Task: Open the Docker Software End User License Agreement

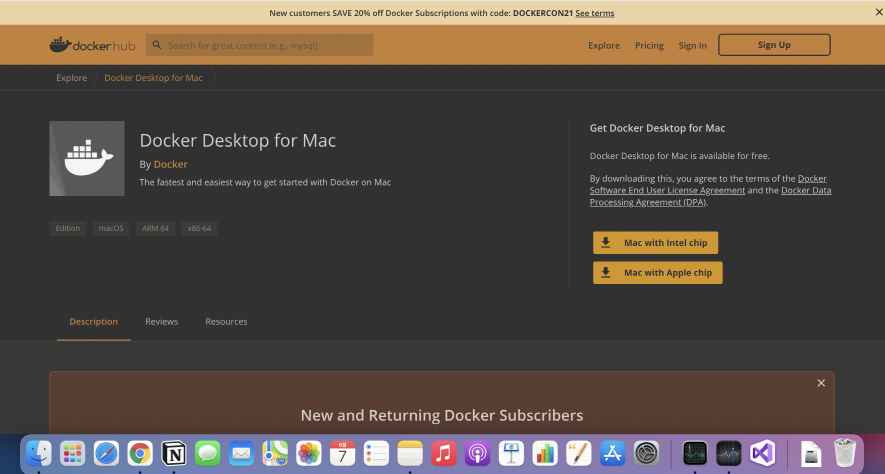Action: pyautogui.click(x=667, y=190)
